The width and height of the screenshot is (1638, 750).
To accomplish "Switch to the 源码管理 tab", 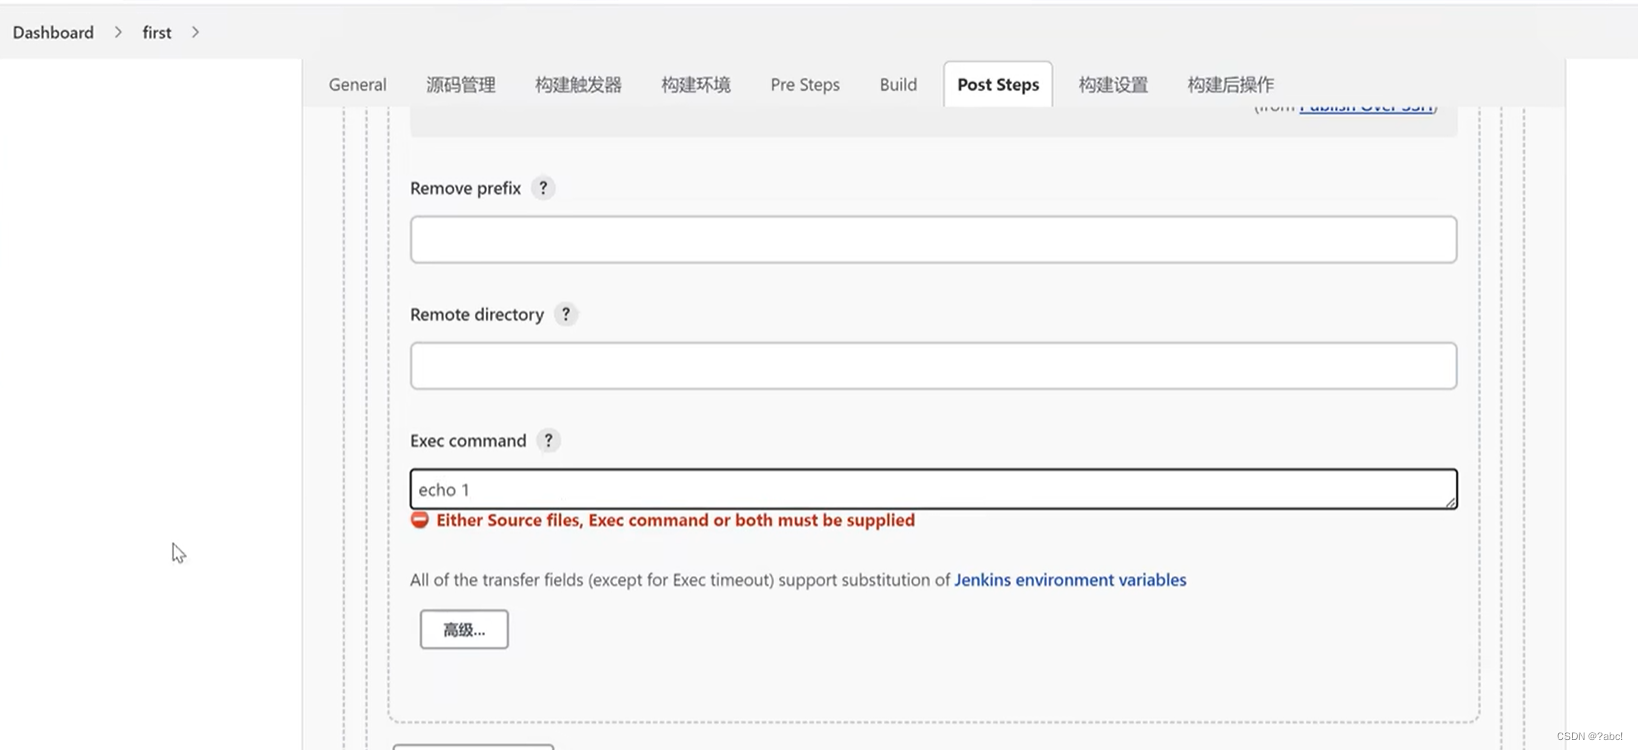I will tap(461, 85).
